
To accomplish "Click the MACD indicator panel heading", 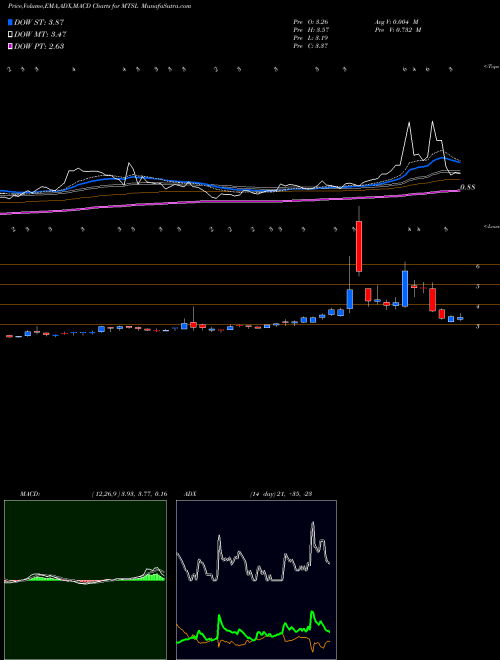I will (x=29, y=494).
